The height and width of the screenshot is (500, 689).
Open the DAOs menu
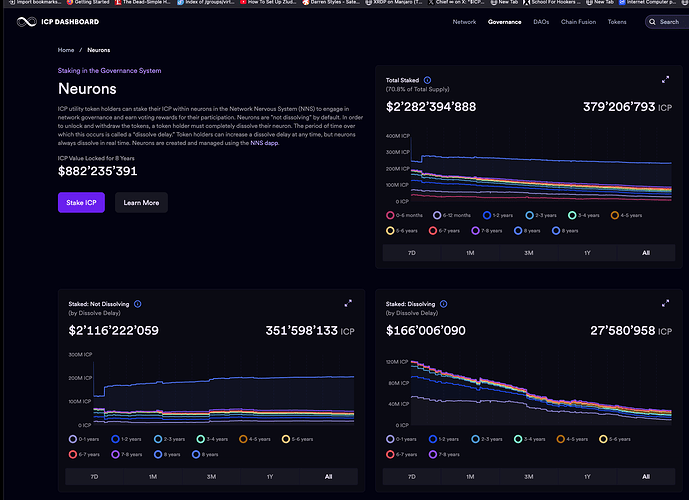[x=541, y=22]
